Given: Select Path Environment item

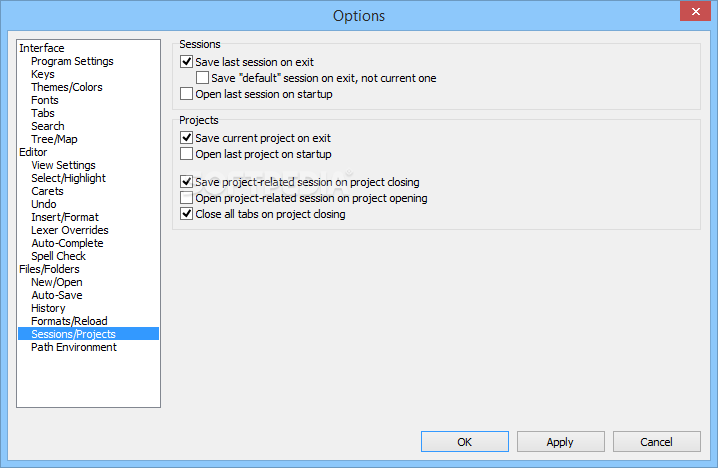Looking at the screenshot, I should click(x=74, y=347).
